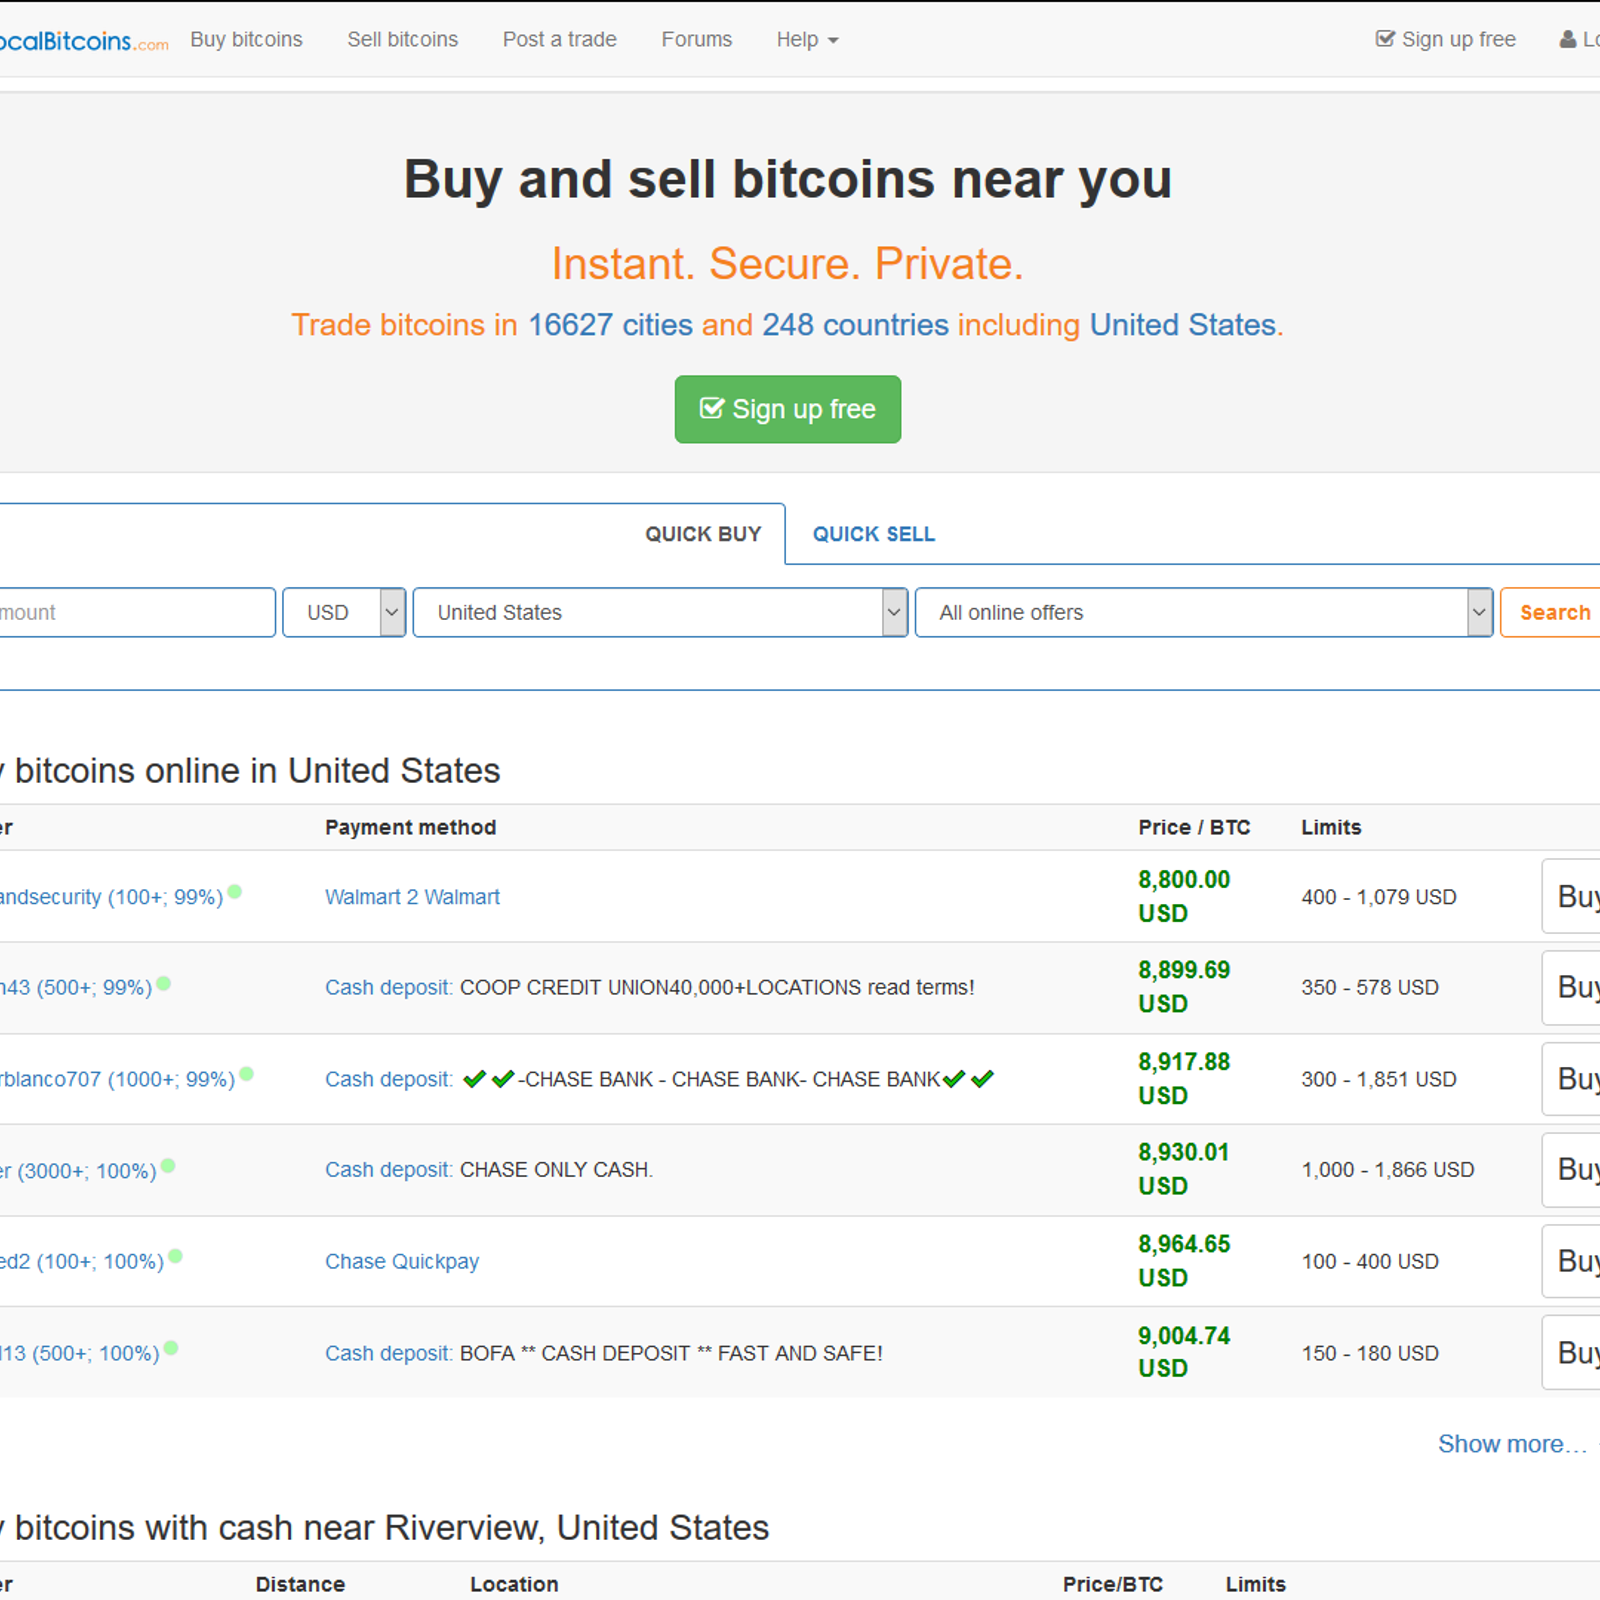Click the green Sign up free button
The height and width of the screenshot is (1600, 1600).
pyautogui.click(x=788, y=409)
